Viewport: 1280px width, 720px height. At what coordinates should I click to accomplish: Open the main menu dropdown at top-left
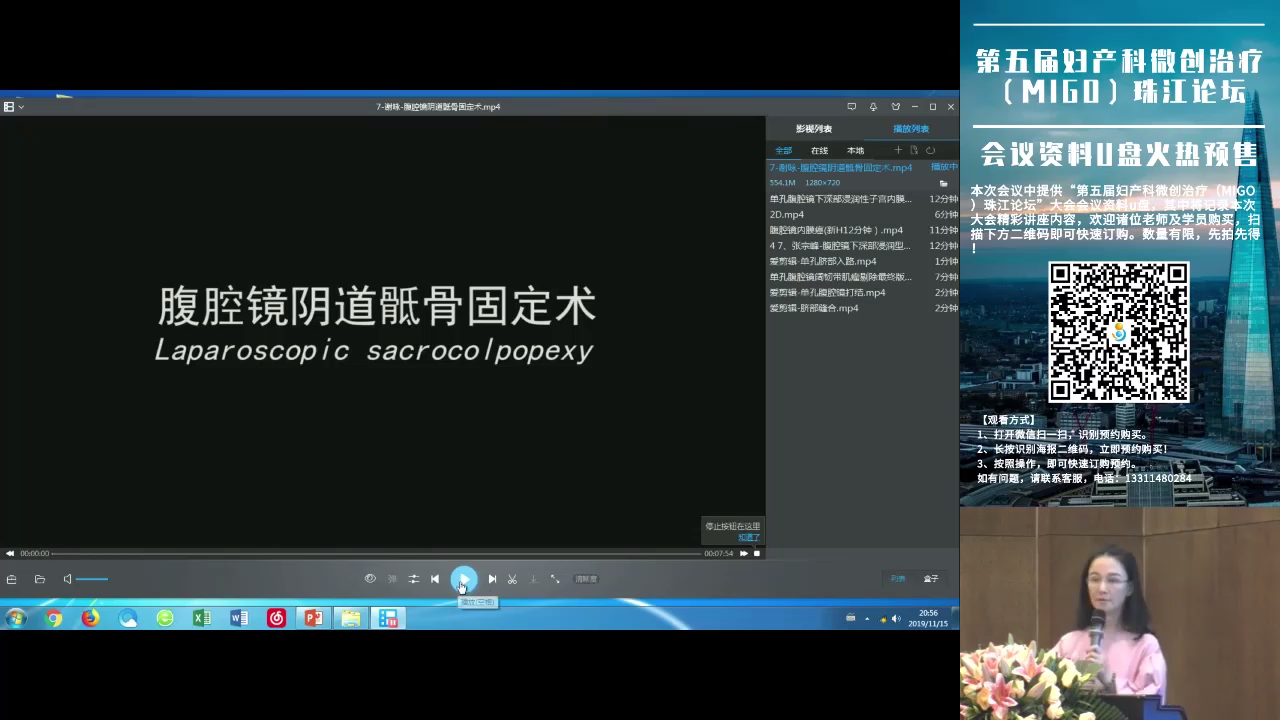click(13, 107)
